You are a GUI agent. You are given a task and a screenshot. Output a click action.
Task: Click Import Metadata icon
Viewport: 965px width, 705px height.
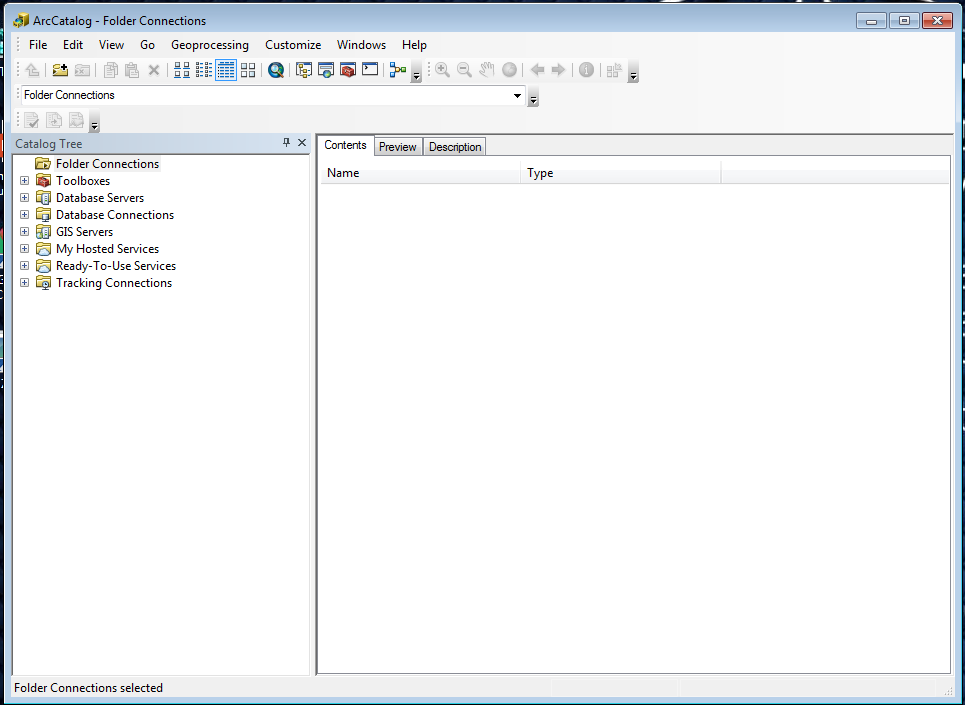[76, 120]
